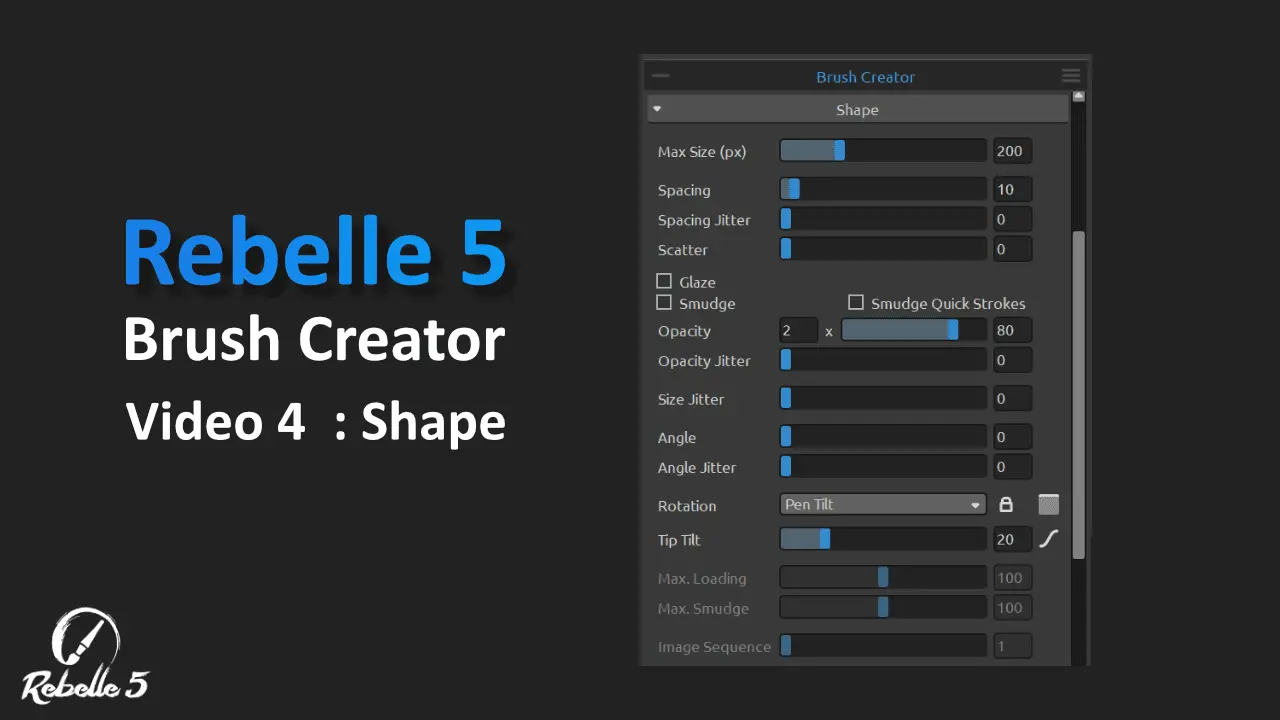Click the panel collapse dash icon

click(660, 76)
